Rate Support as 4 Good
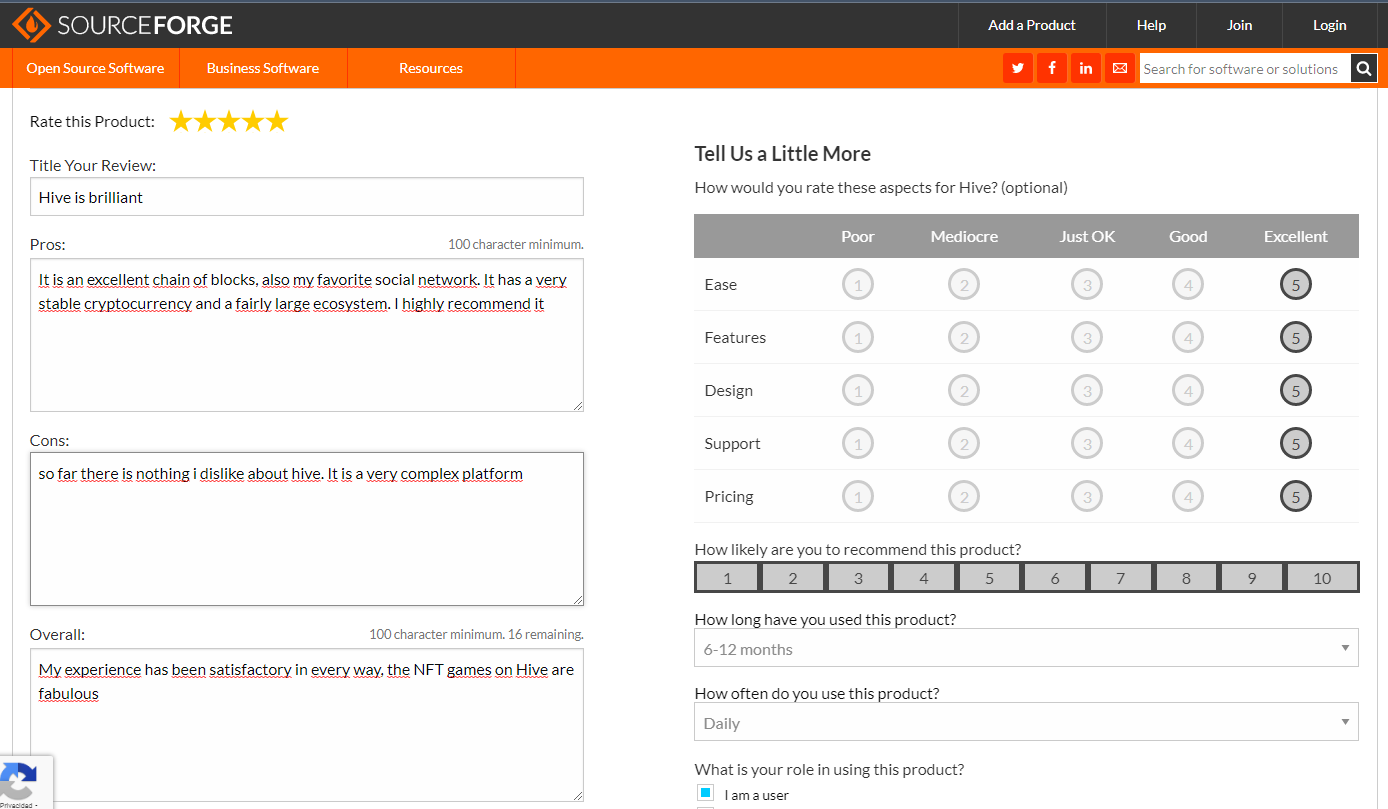Viewport: 1388px width, 809px height. 1188,444
